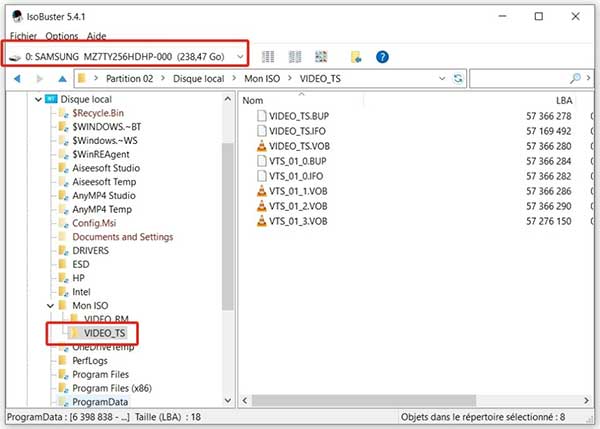
Task: Click the first view mode icon in toolbar
Action: (269, 57)
